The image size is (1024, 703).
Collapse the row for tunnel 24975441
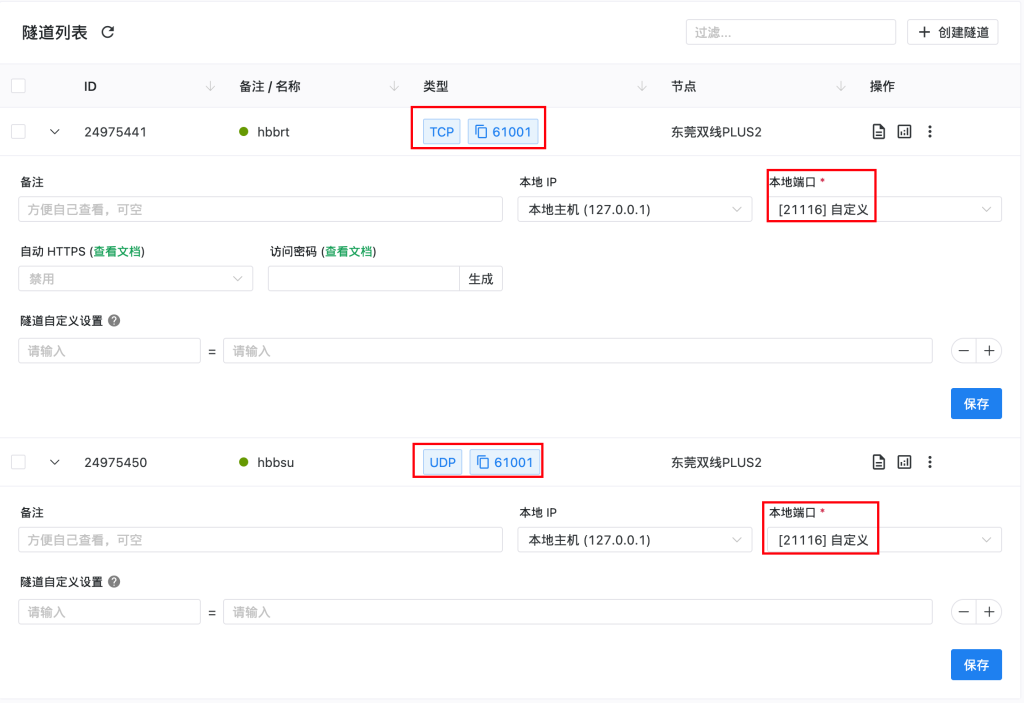55,131
